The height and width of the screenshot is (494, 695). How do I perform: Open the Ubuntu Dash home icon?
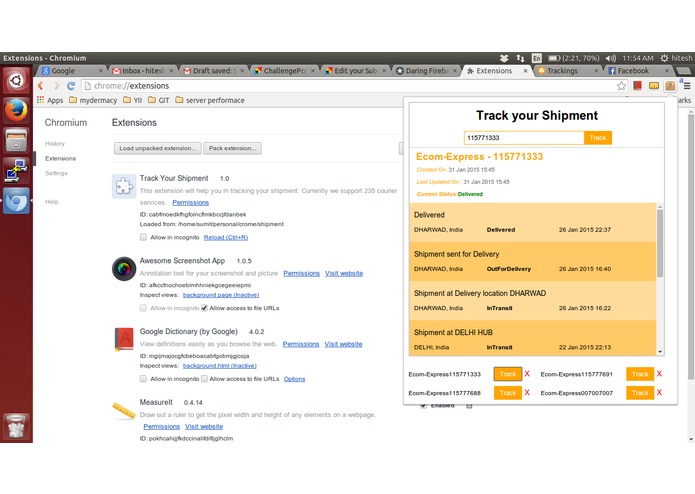16,81
